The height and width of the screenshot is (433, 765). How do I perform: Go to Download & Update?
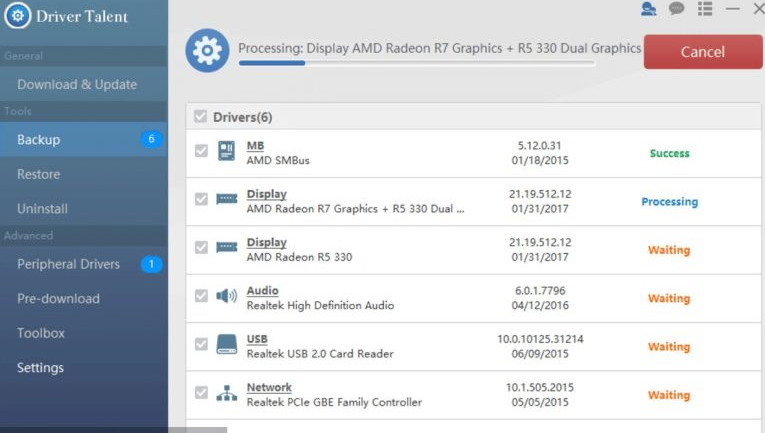77,85
